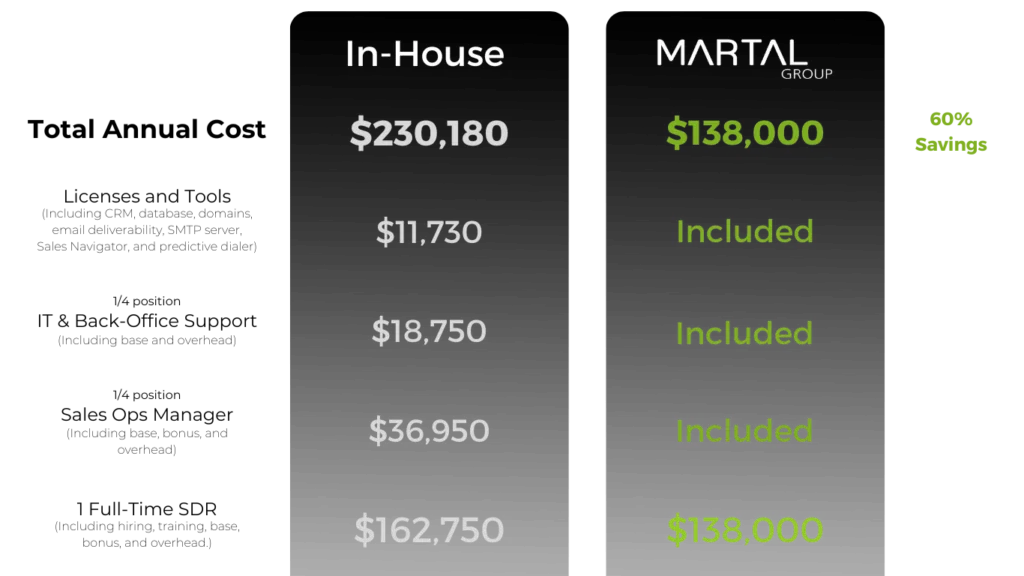The image size is (1024, 576).
Task: Click the small GROUP text under MARTAL
Action: coord(806,74)
